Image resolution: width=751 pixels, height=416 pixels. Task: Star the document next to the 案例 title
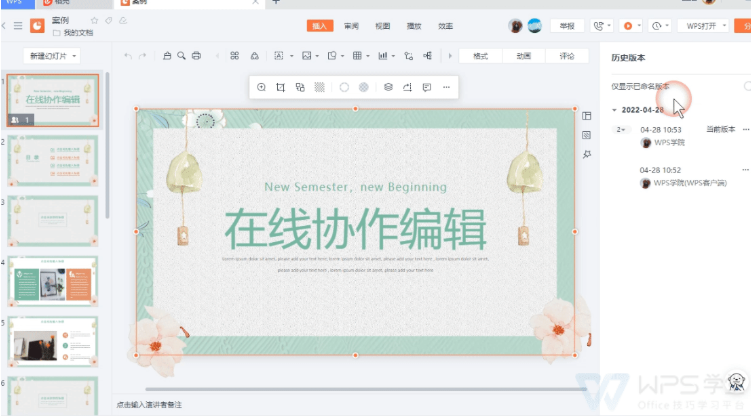(x=94, y=20)
